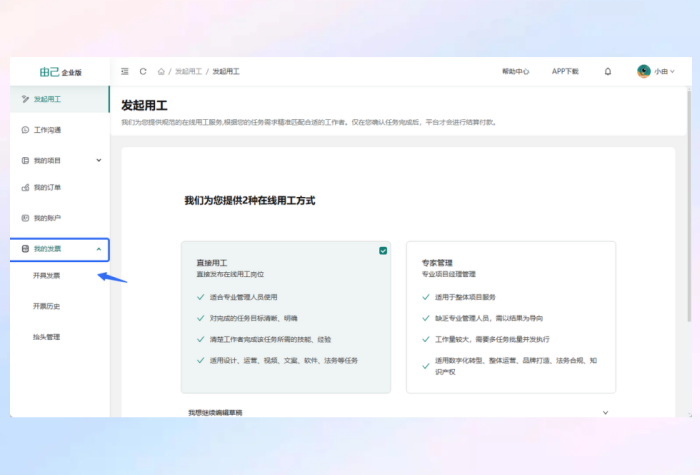700x475 pixels.
Task: Click the 我的发票 sidebar icon
Action: coord(25,249)
